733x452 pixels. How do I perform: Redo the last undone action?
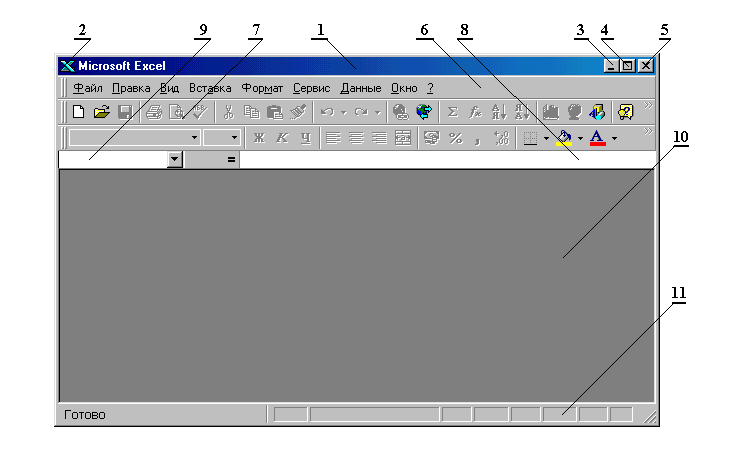coord(361,112)
